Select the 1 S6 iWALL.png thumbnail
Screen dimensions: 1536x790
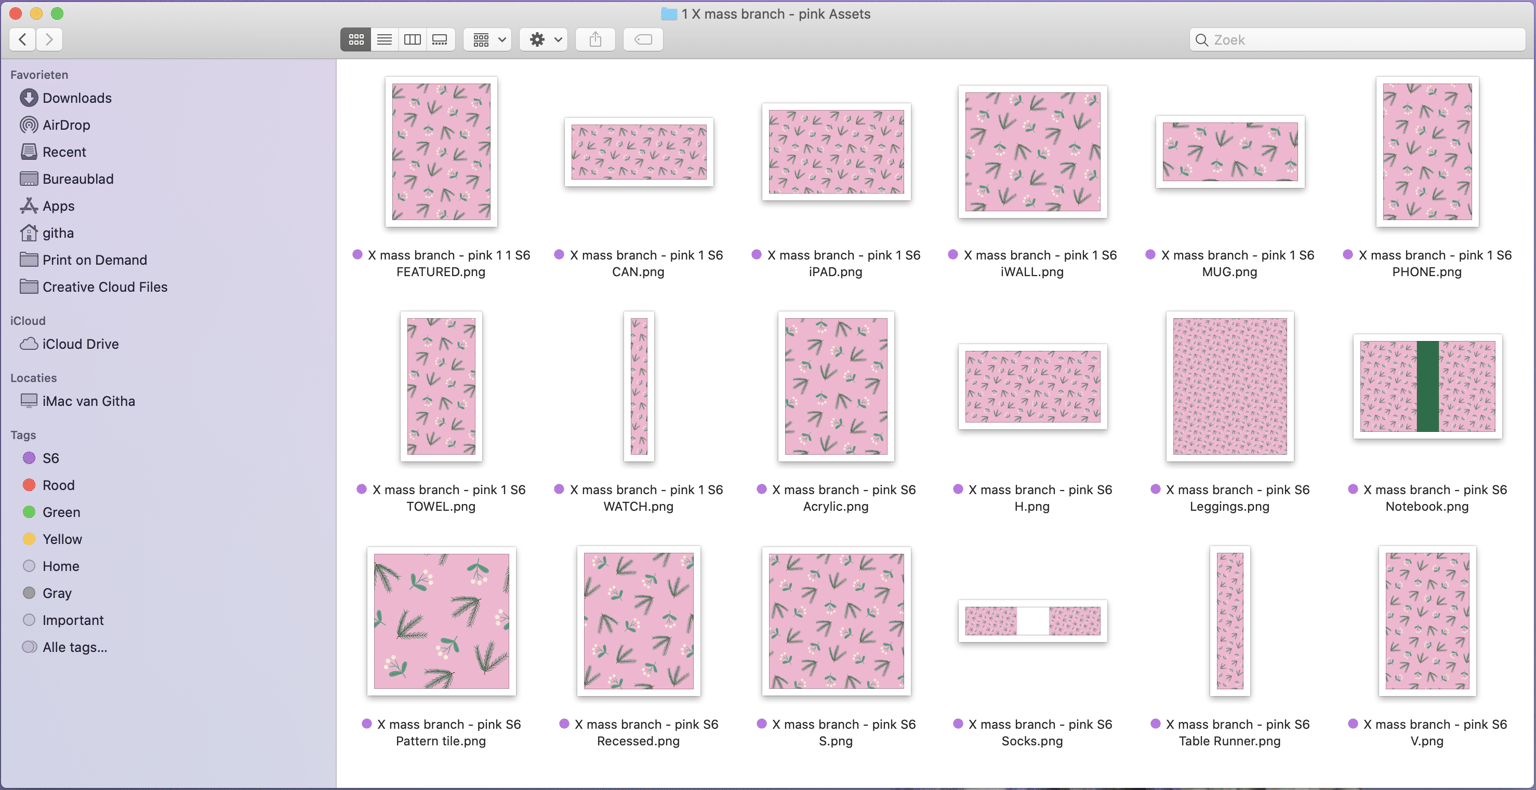coord(1033,152)
